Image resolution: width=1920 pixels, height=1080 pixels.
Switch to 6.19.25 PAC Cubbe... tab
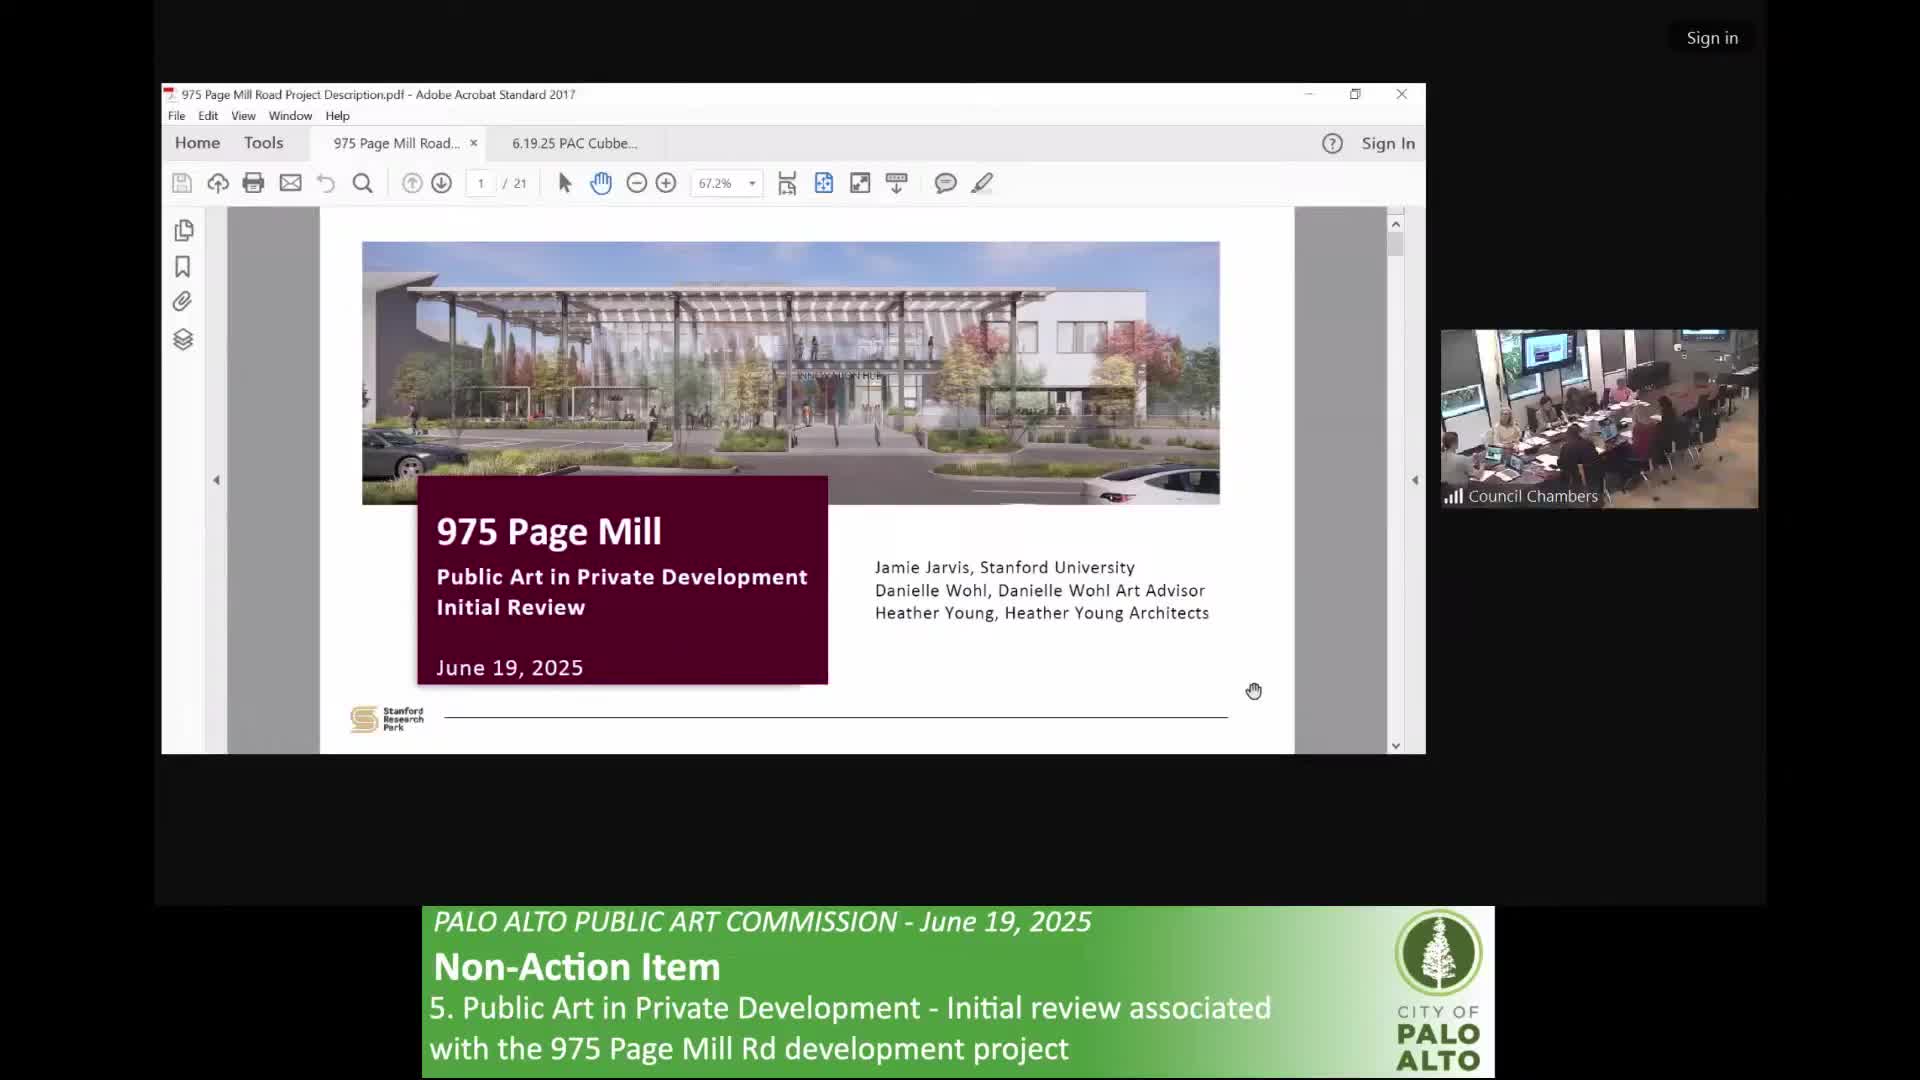574,143
